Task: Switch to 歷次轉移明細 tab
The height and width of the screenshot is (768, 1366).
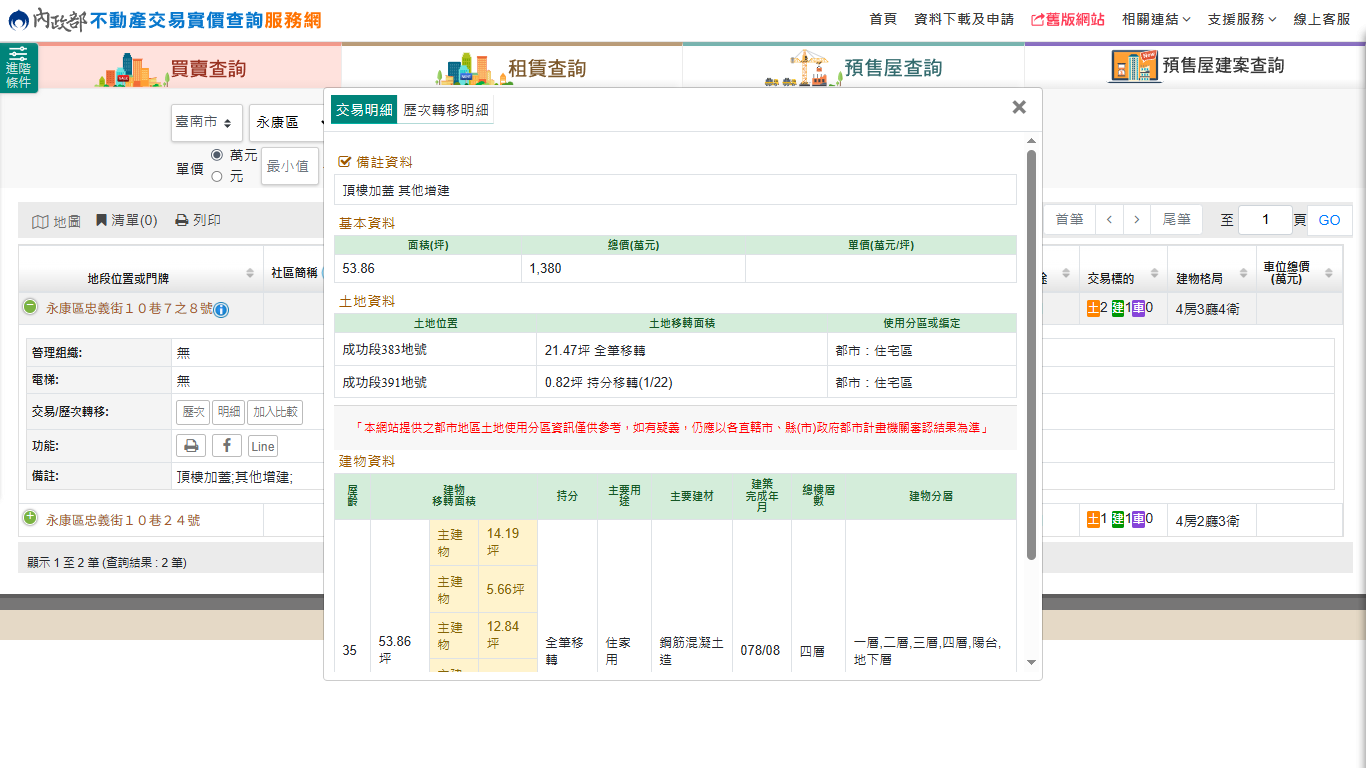Action: click(x=446, y=110)
